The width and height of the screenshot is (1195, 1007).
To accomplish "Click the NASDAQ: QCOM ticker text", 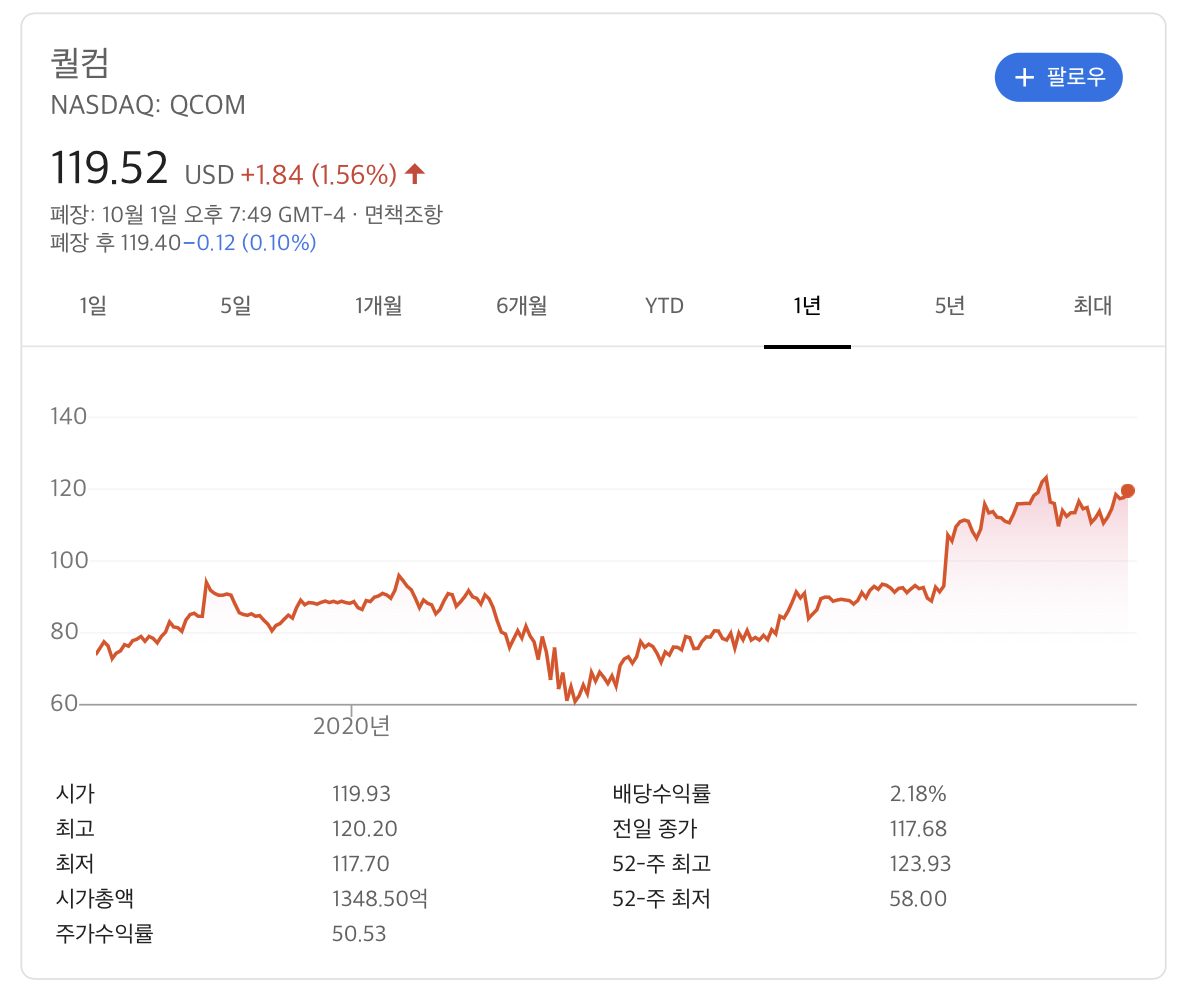I will [148, 104].
